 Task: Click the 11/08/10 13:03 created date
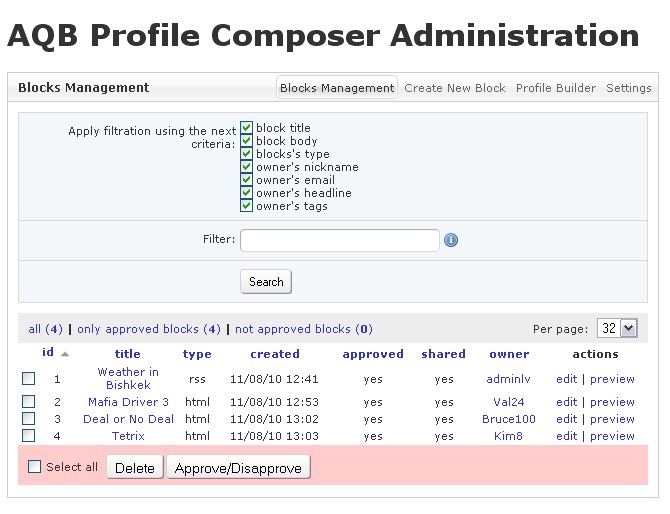coord(274,436)
